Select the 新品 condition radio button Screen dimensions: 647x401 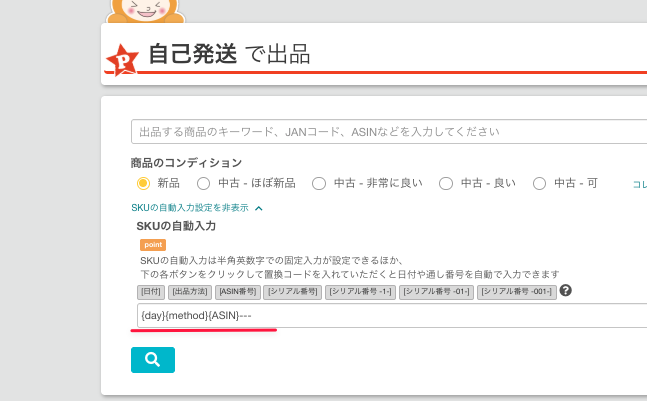[x=143, y=183]
